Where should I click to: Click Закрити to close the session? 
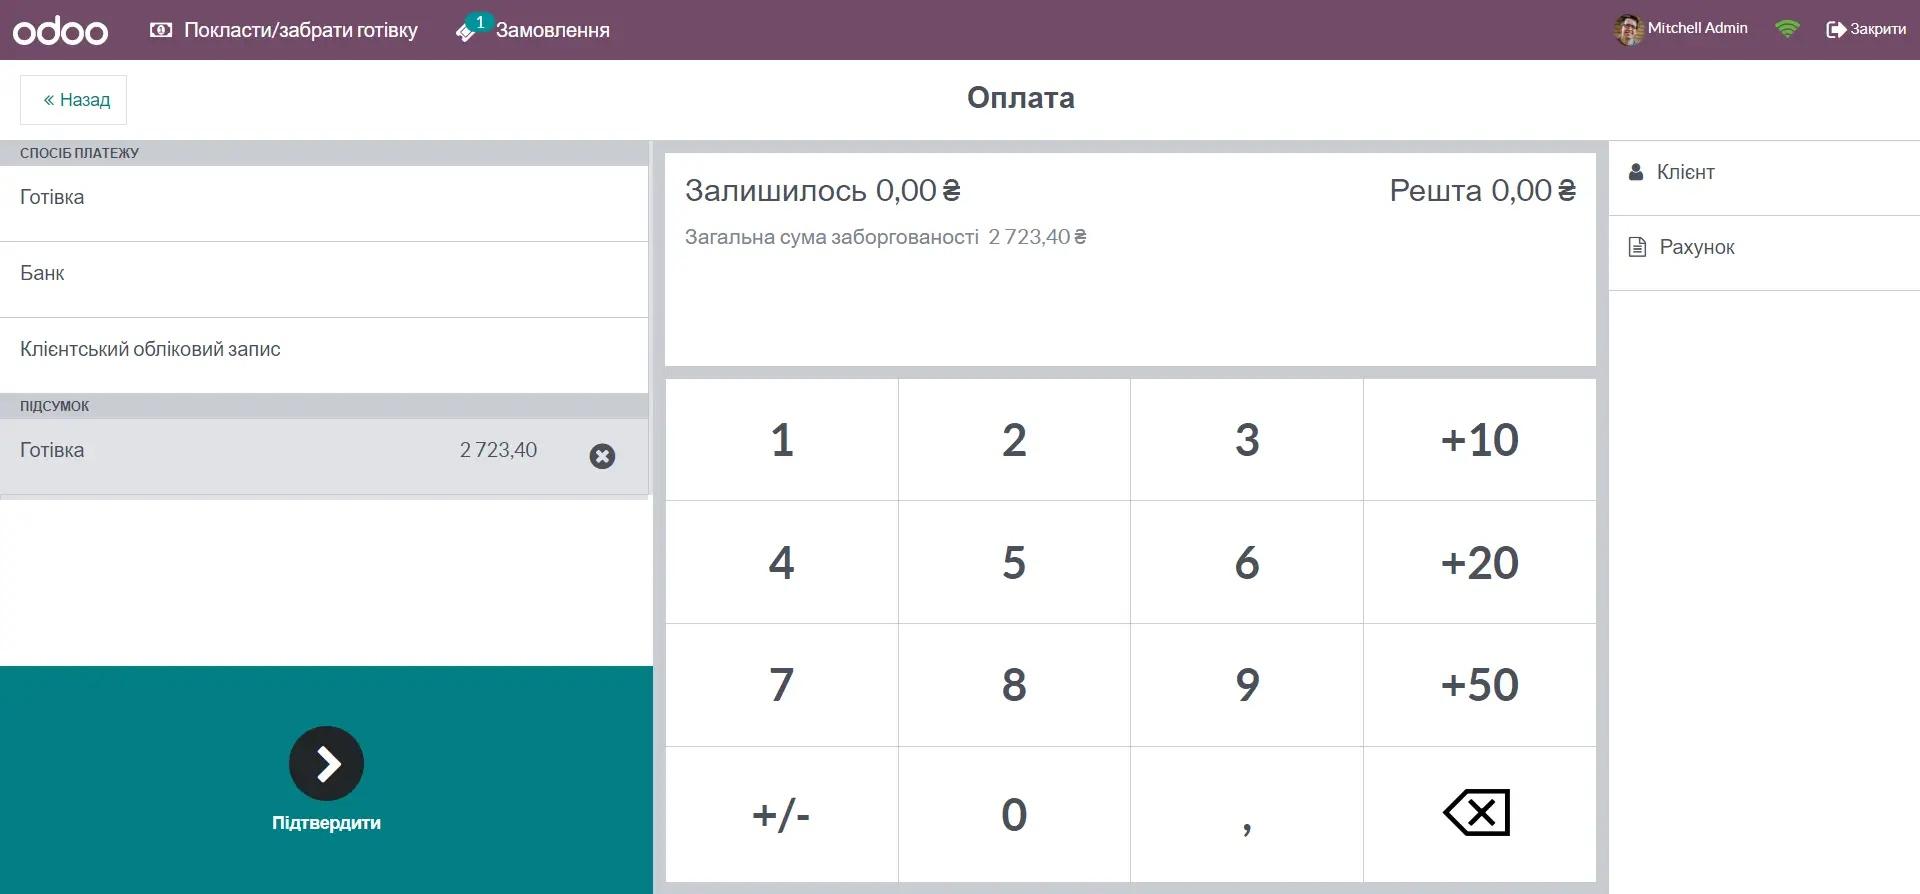(x=1866, y=29)
